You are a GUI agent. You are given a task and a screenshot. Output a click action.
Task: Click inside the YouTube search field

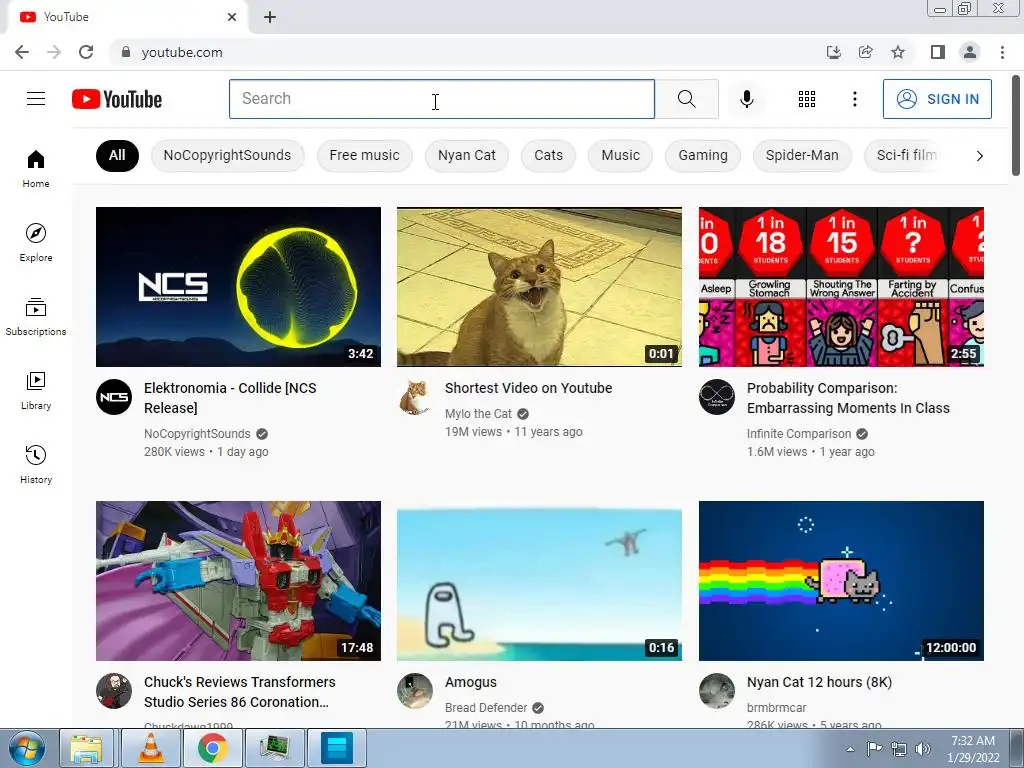pos(441,99)
